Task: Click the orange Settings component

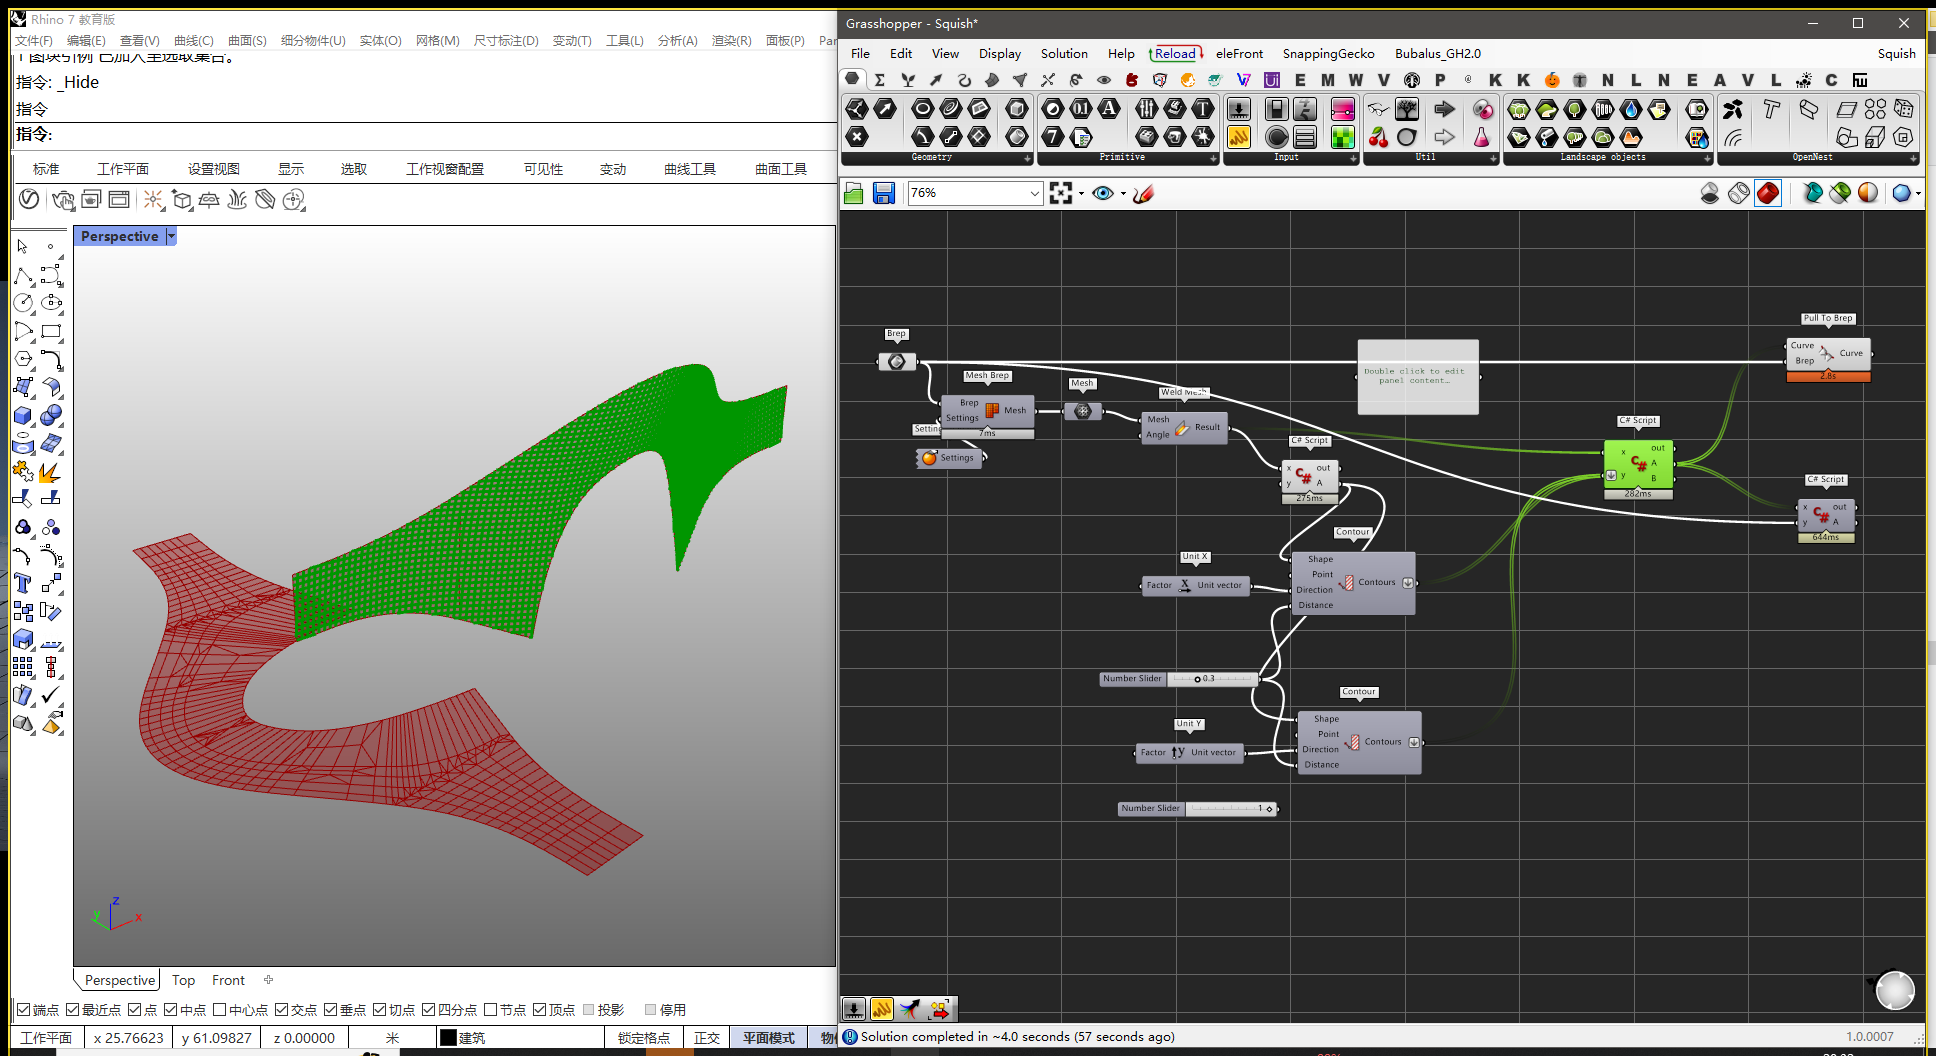Action: coord(950,458)
